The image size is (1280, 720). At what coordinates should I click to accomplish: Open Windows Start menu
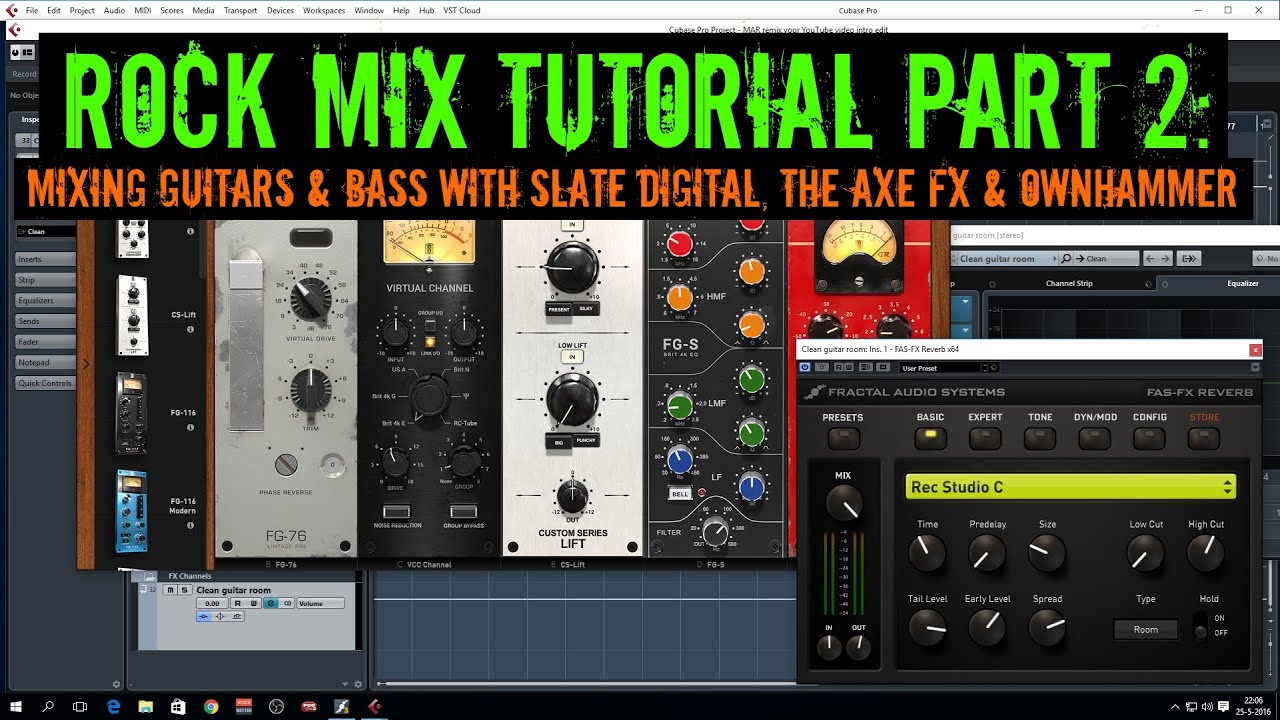[x=16, y=706]
